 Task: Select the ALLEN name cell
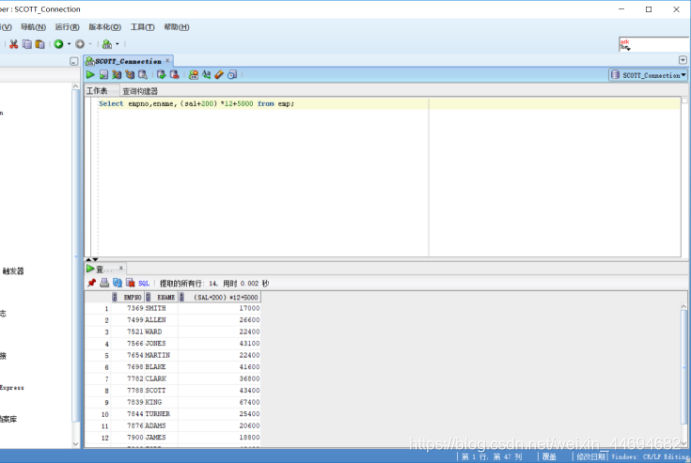161,320
